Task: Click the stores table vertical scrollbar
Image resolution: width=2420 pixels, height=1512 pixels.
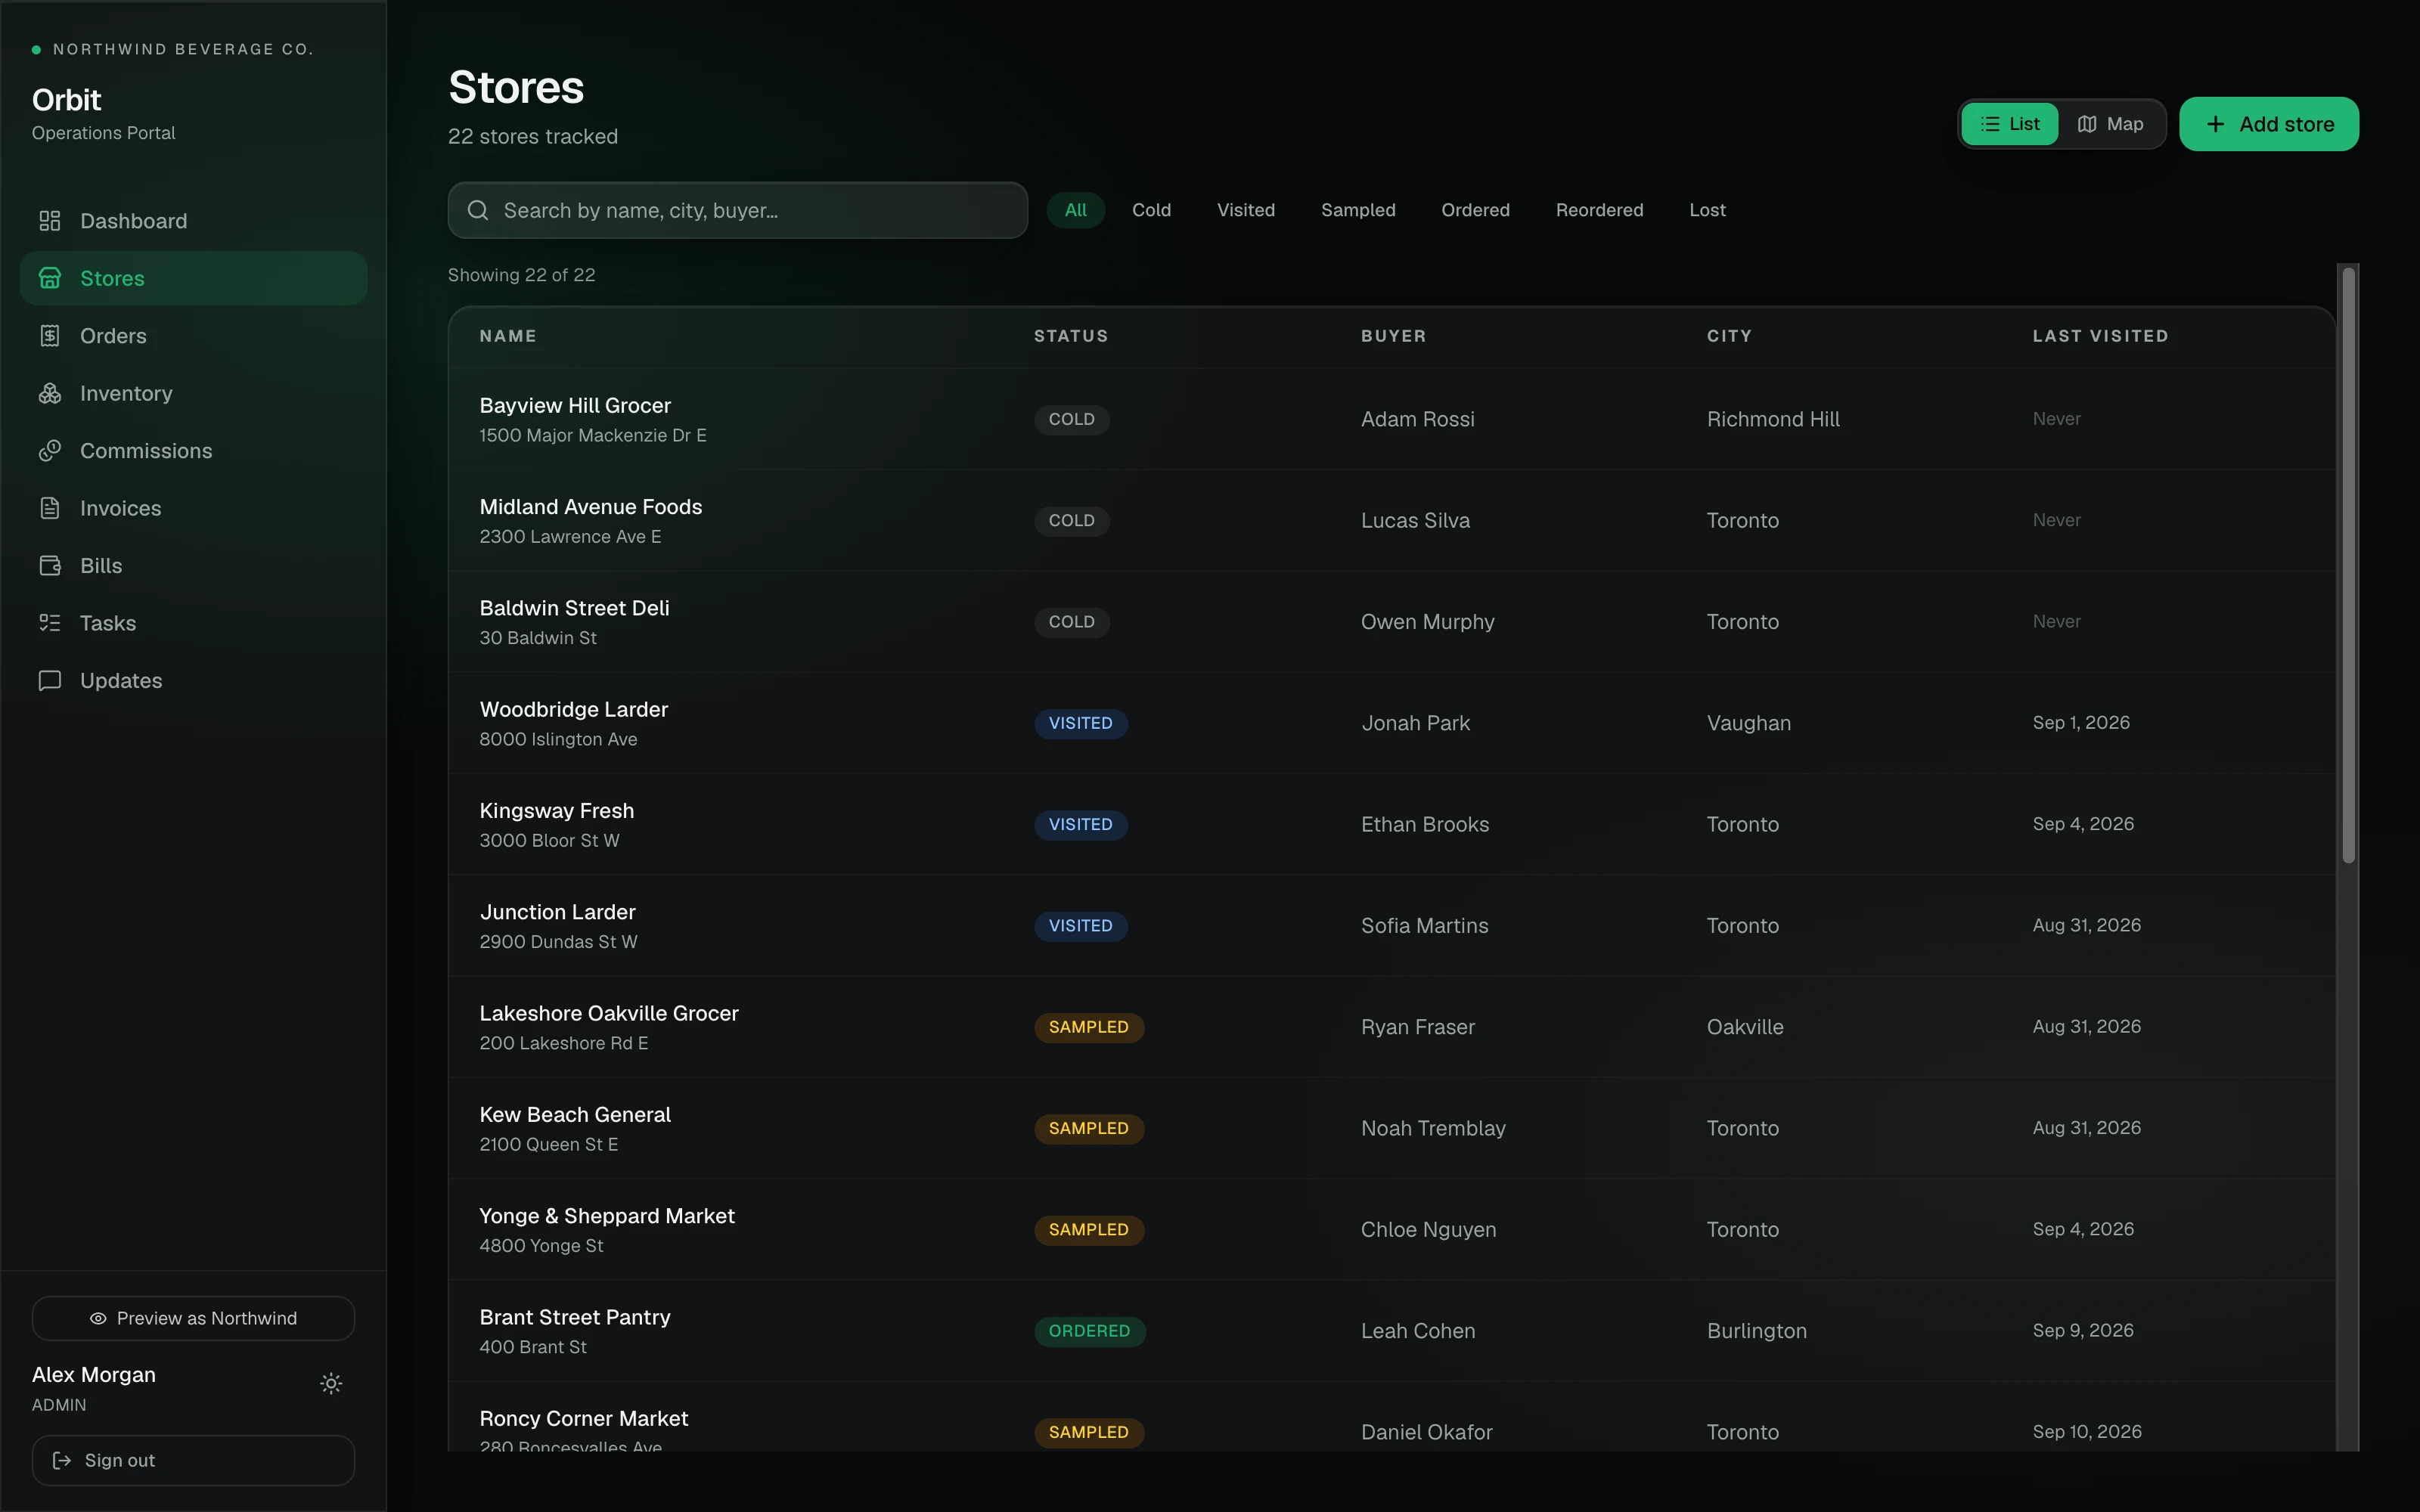Action: click(2348, 565)
